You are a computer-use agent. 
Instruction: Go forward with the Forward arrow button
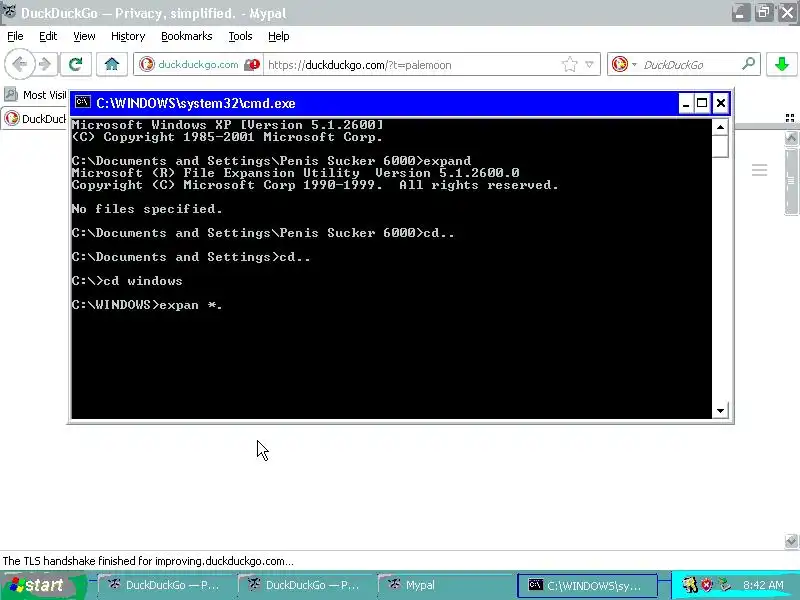[x=45, y=64]
